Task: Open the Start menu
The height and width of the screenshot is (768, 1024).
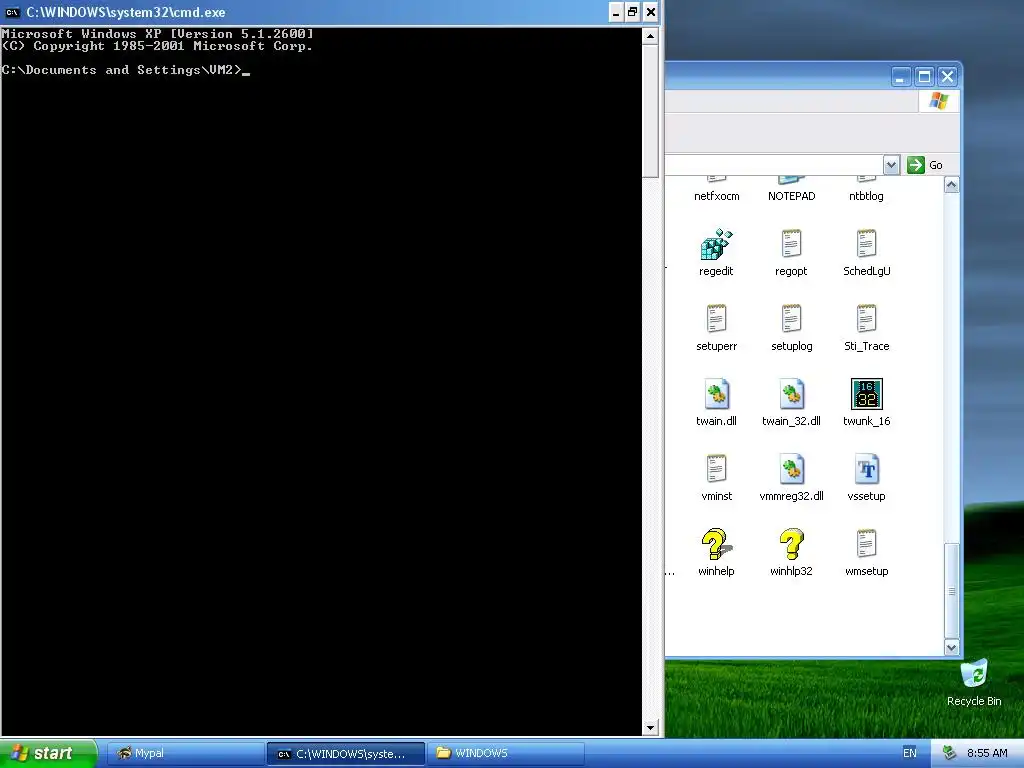Action: [x=48, y=753]
